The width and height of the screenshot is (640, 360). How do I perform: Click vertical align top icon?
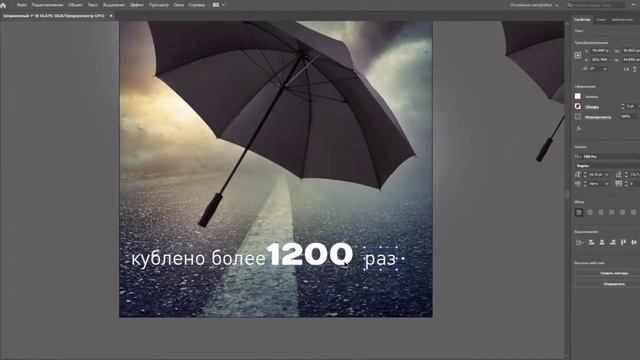tap(623, 242)
